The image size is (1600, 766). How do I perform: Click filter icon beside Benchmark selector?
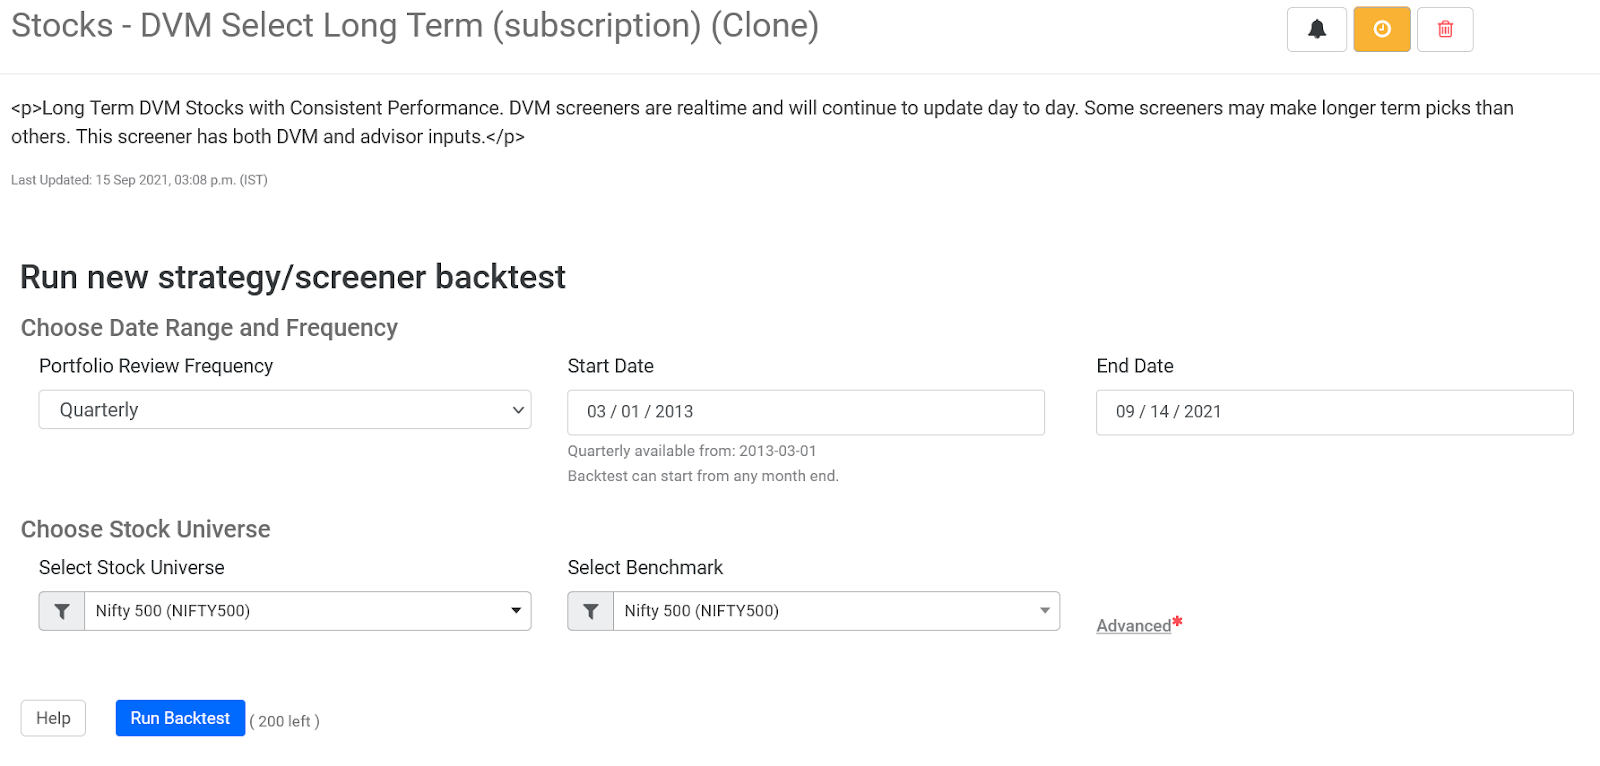(591, 611)
